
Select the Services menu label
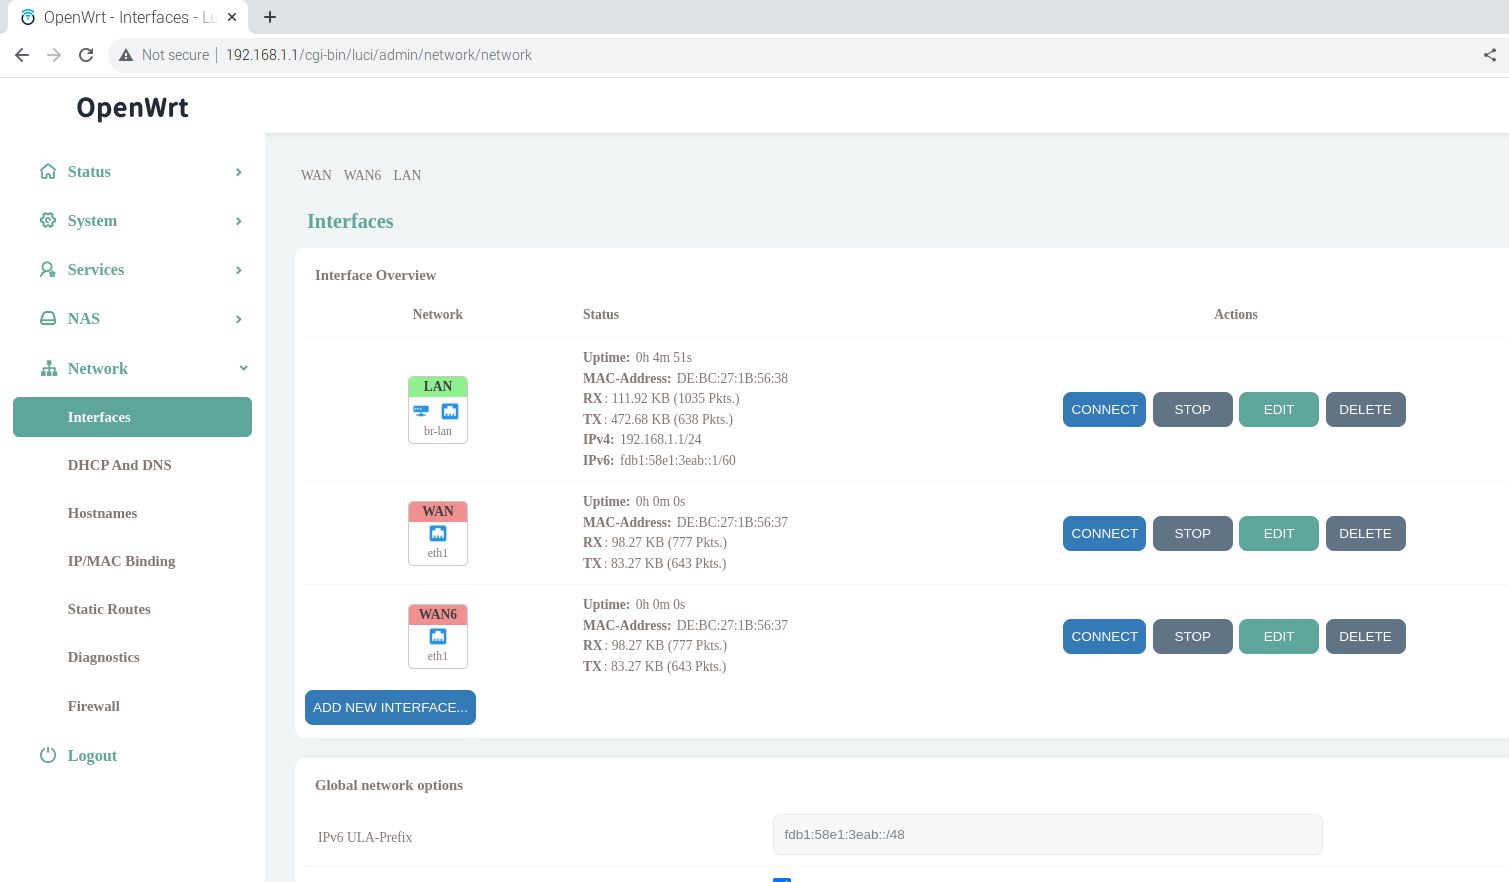click(96, 270)
